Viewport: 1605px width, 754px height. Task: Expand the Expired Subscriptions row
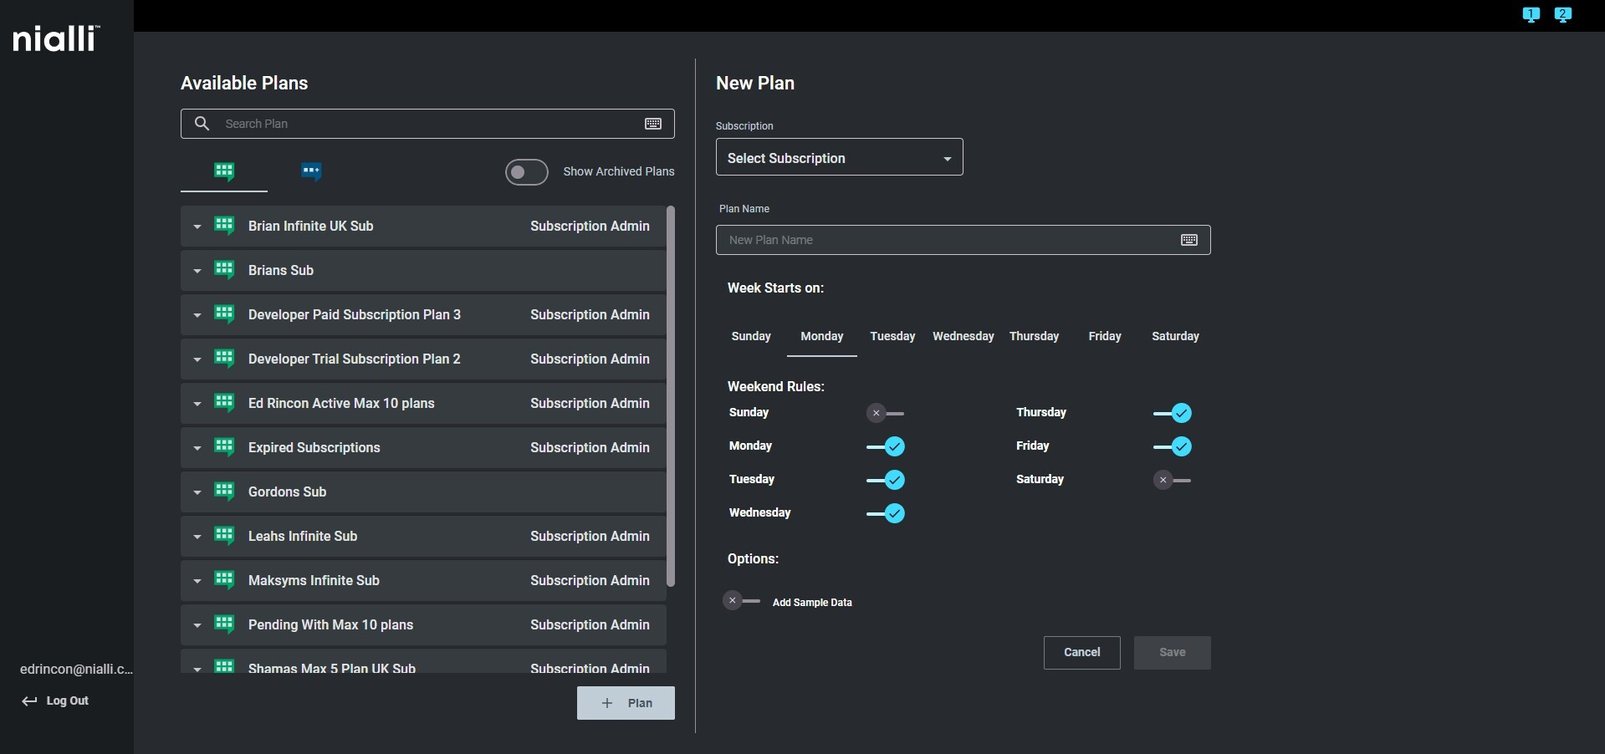(197, 448)
